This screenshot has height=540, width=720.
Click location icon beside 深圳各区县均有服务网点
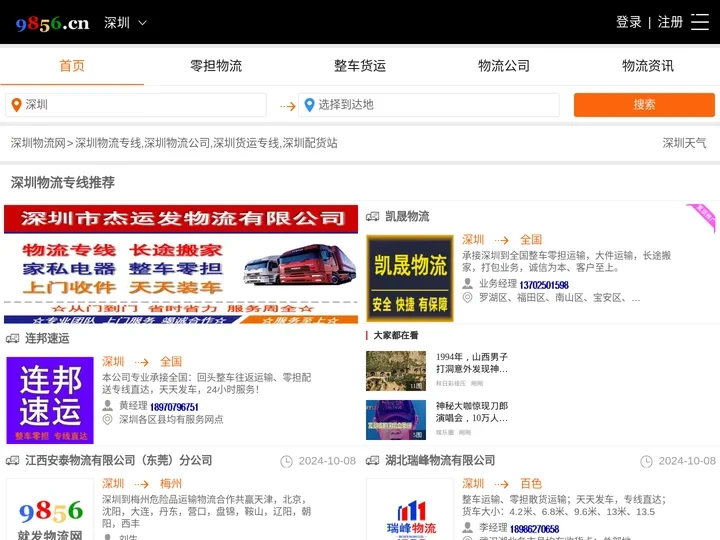click(107, 420)
